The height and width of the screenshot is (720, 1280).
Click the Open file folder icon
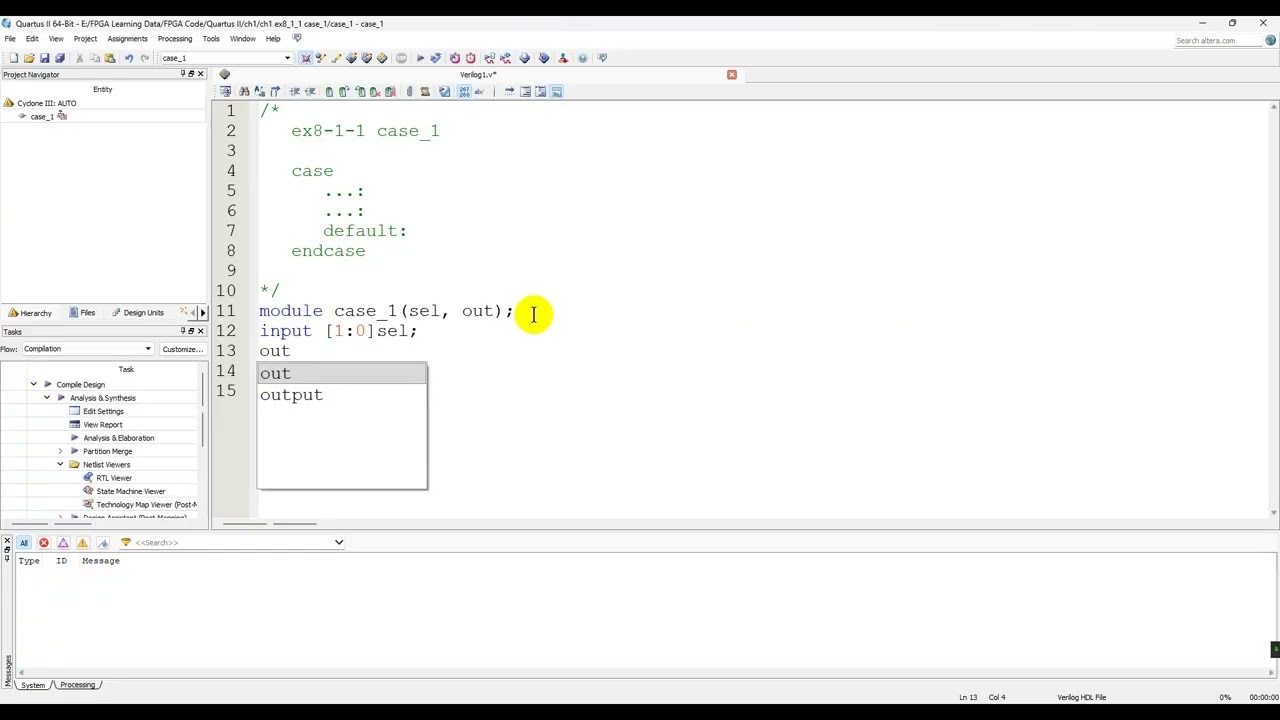click(29, 58)
